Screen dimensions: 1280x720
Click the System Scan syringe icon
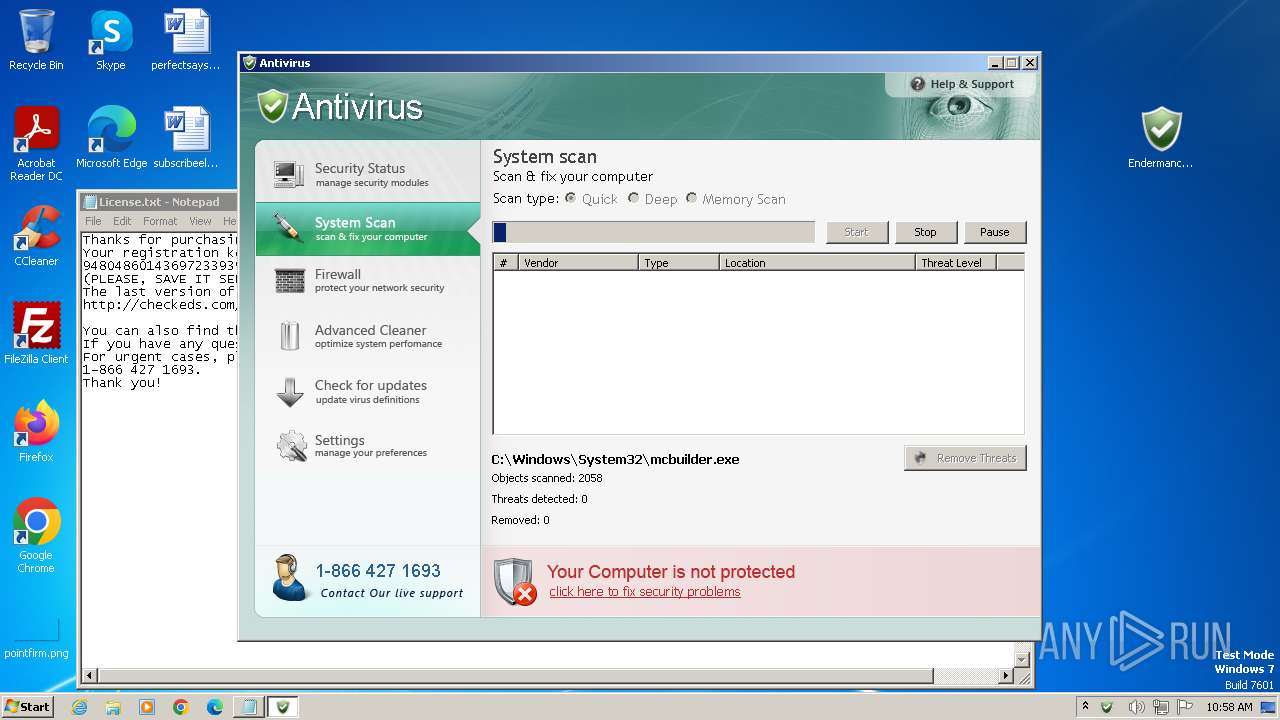289,228
